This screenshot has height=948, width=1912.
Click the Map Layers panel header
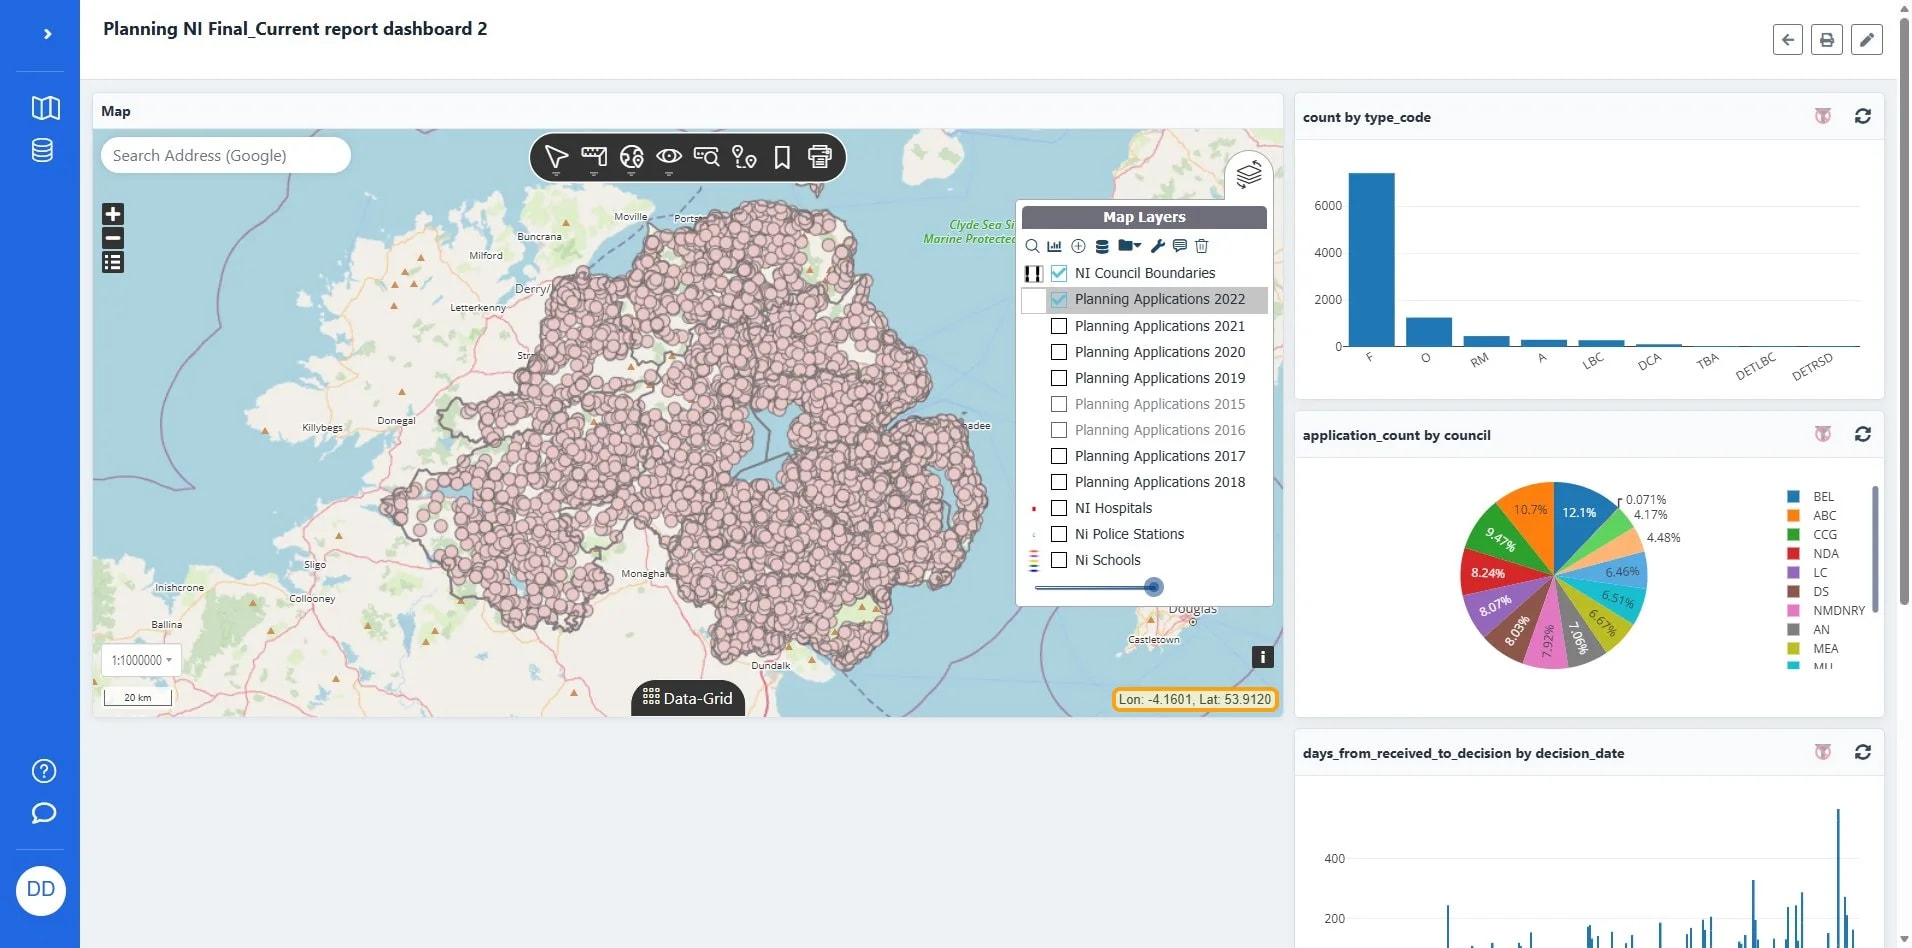[1144, 217]
